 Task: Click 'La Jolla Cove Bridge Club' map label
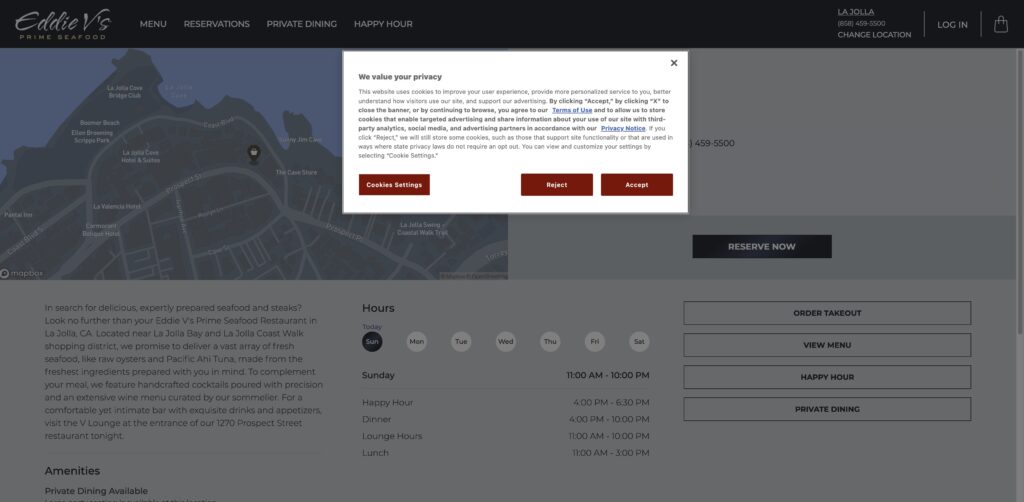125,91
